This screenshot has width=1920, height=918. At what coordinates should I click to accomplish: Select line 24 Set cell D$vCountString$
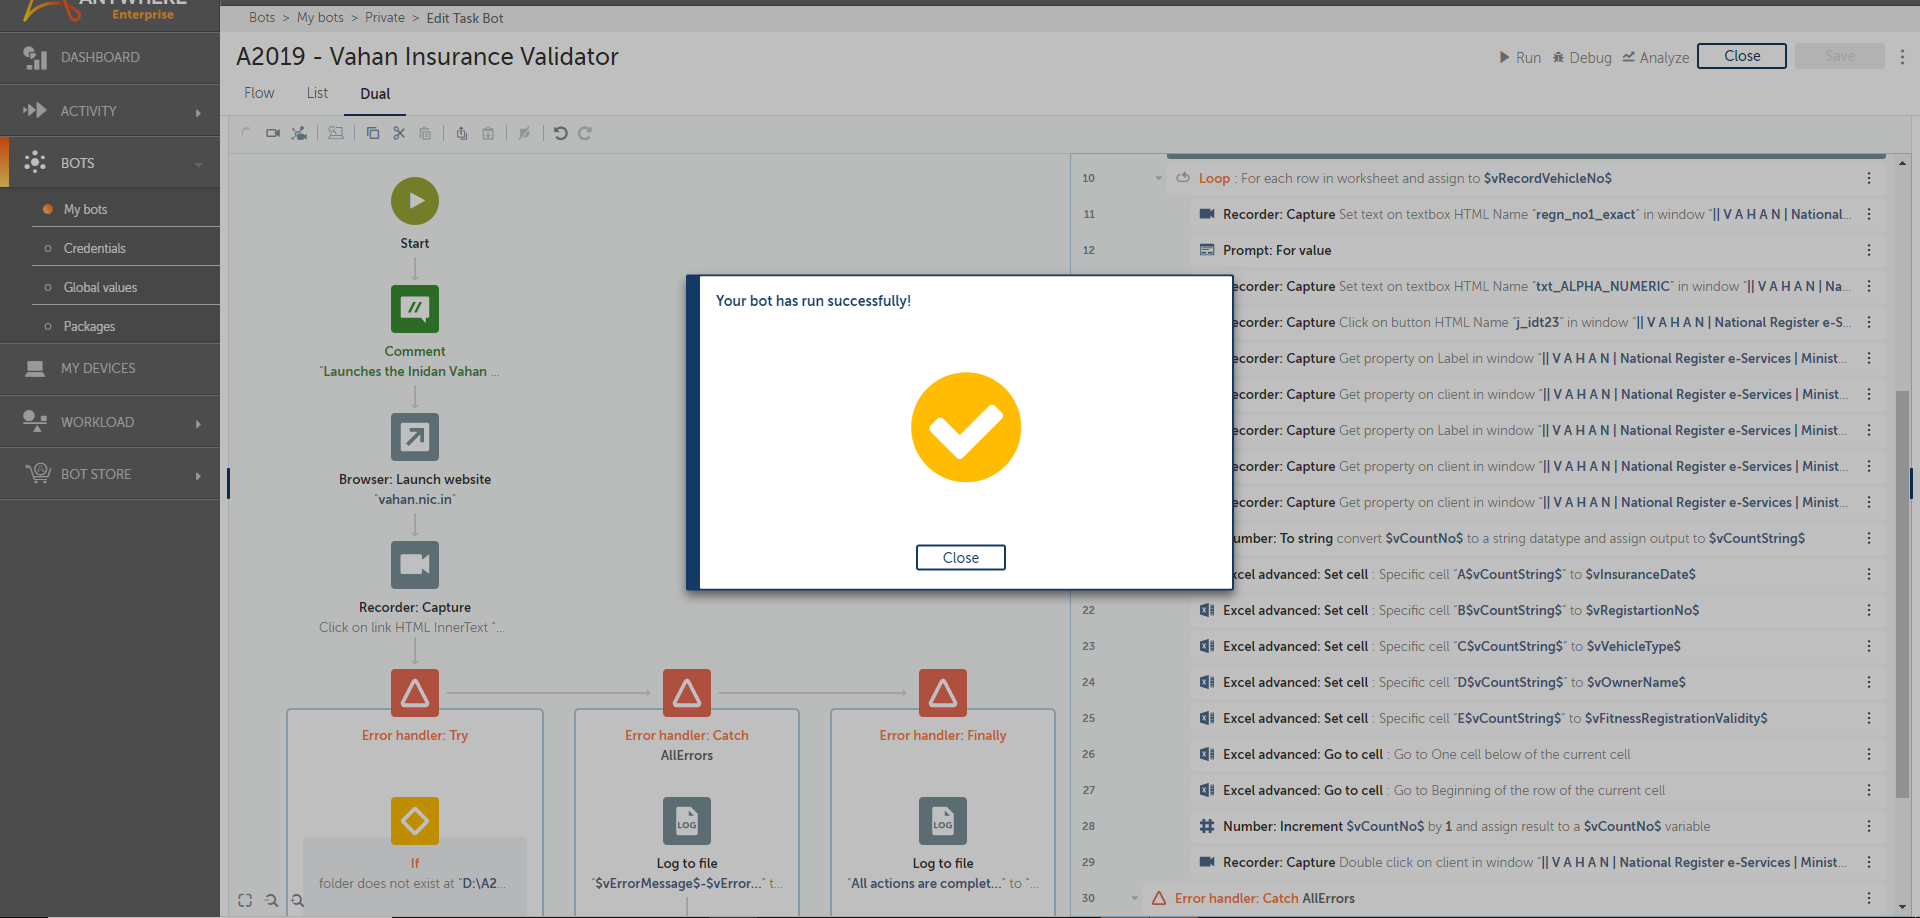pyautogui.click(x=1538, y=682)
